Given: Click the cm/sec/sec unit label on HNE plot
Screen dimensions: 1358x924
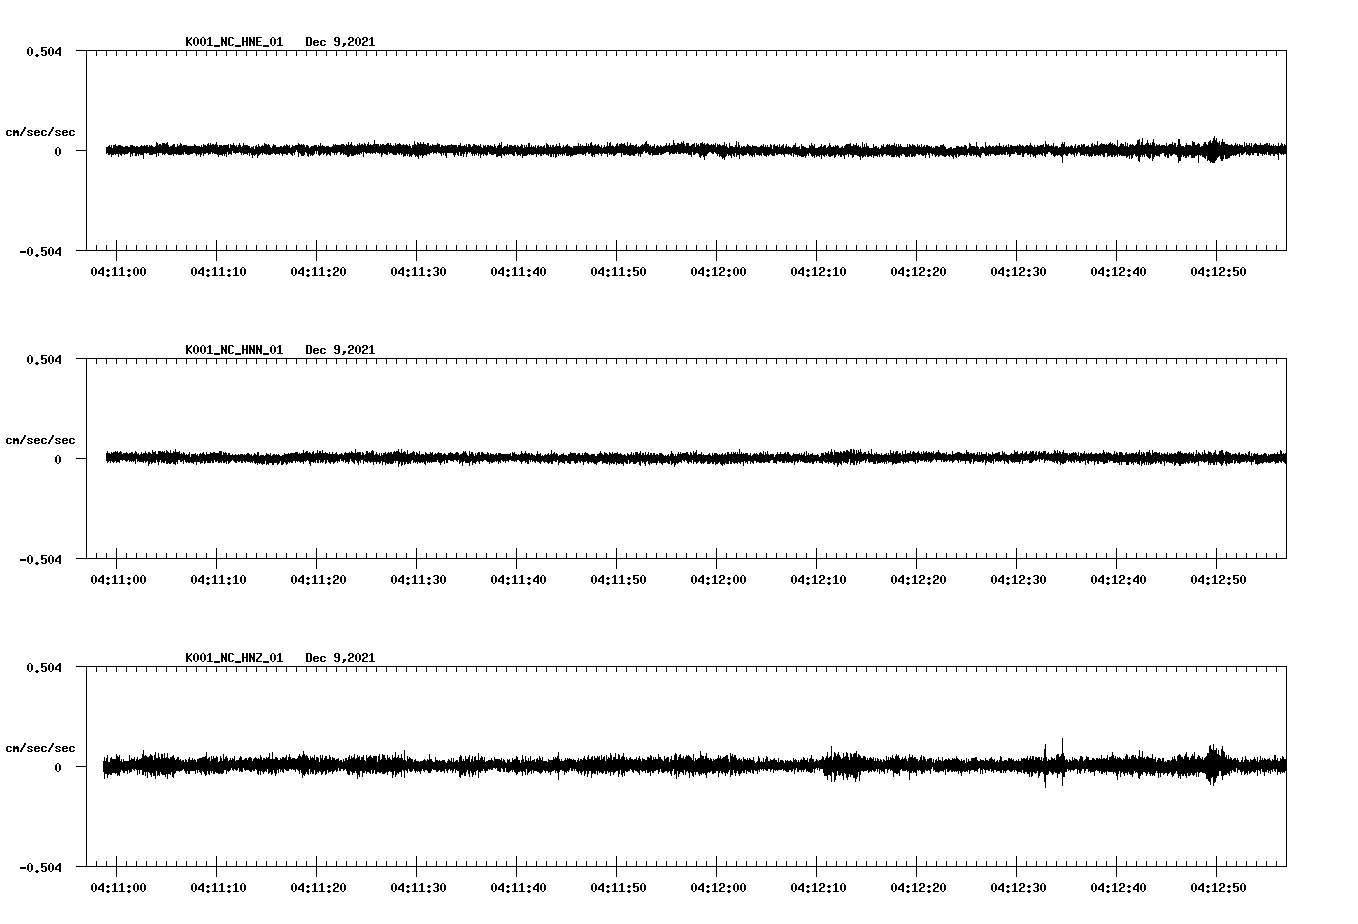Looking at the screenshot, I should (40, 132).
